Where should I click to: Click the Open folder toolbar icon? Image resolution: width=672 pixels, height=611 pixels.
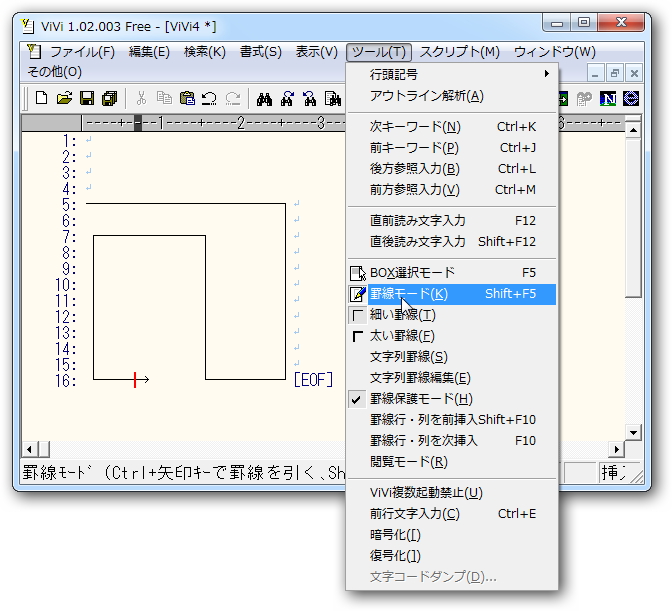tap(64, 99)
